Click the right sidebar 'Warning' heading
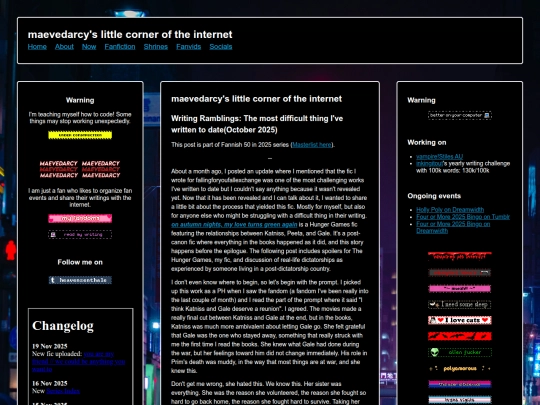This screenshot has width=540, height=405. 421,100
